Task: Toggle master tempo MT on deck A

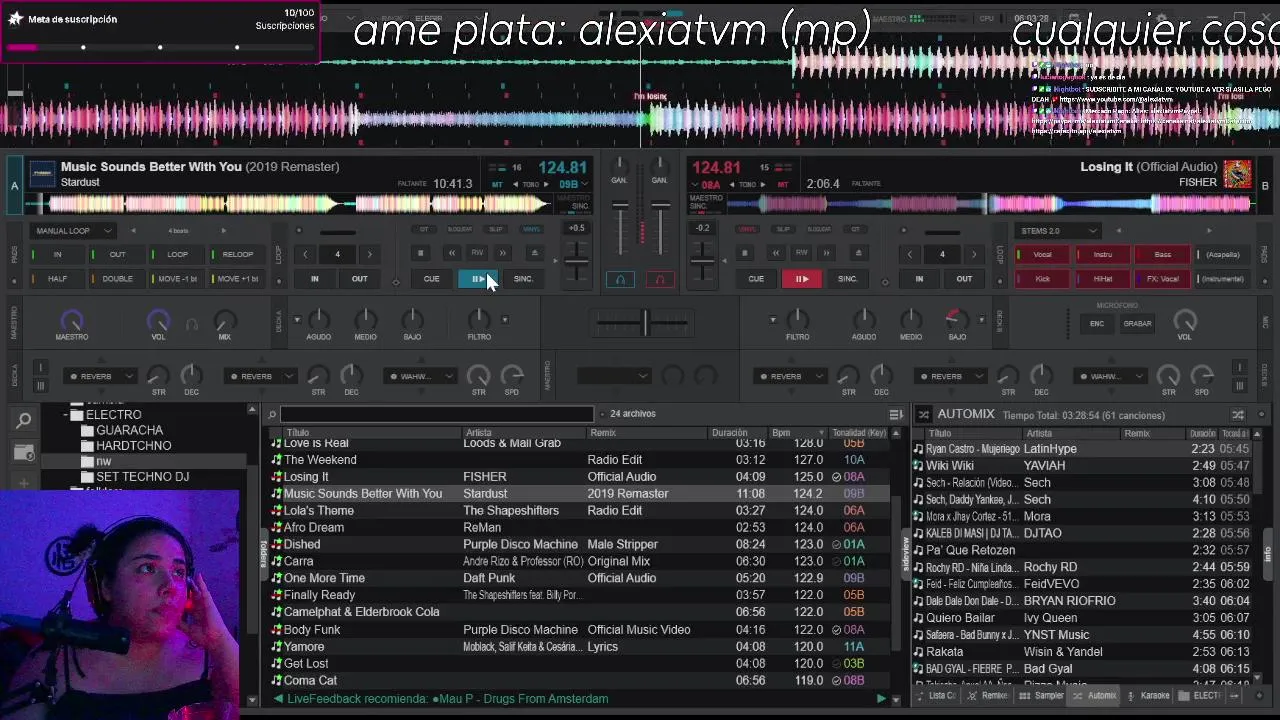Action: (497, 184)
